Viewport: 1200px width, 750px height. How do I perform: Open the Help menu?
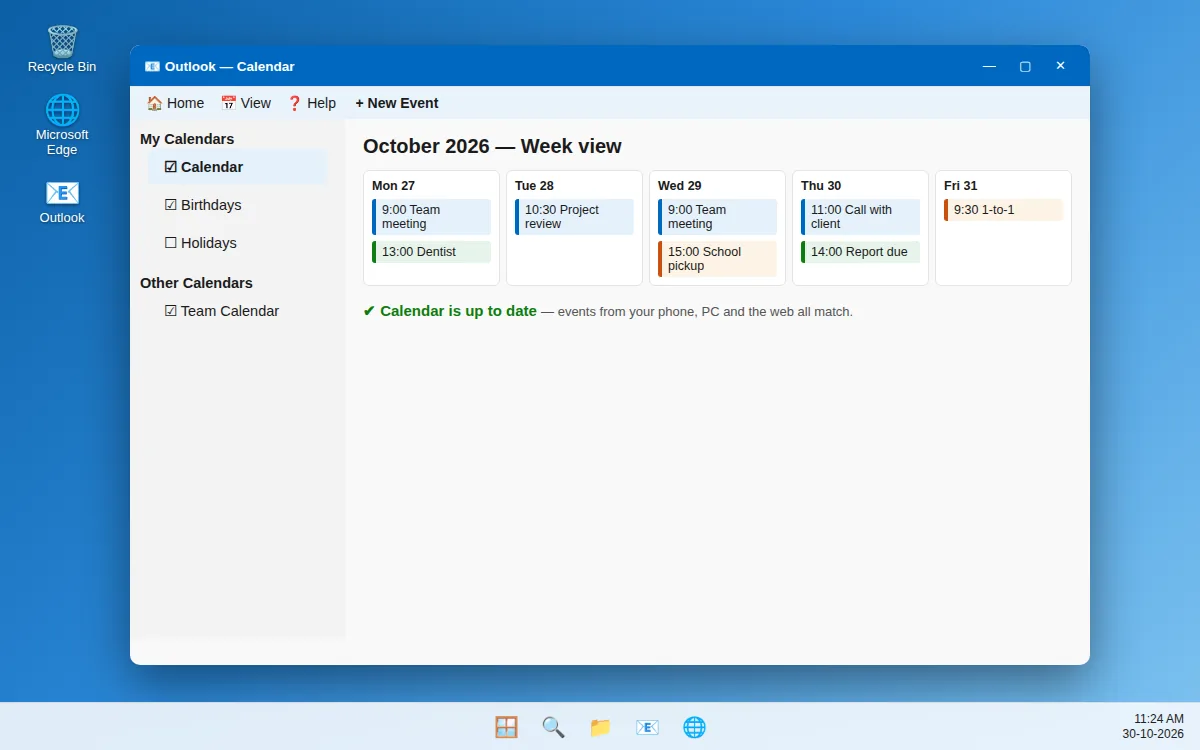[312, 103]
